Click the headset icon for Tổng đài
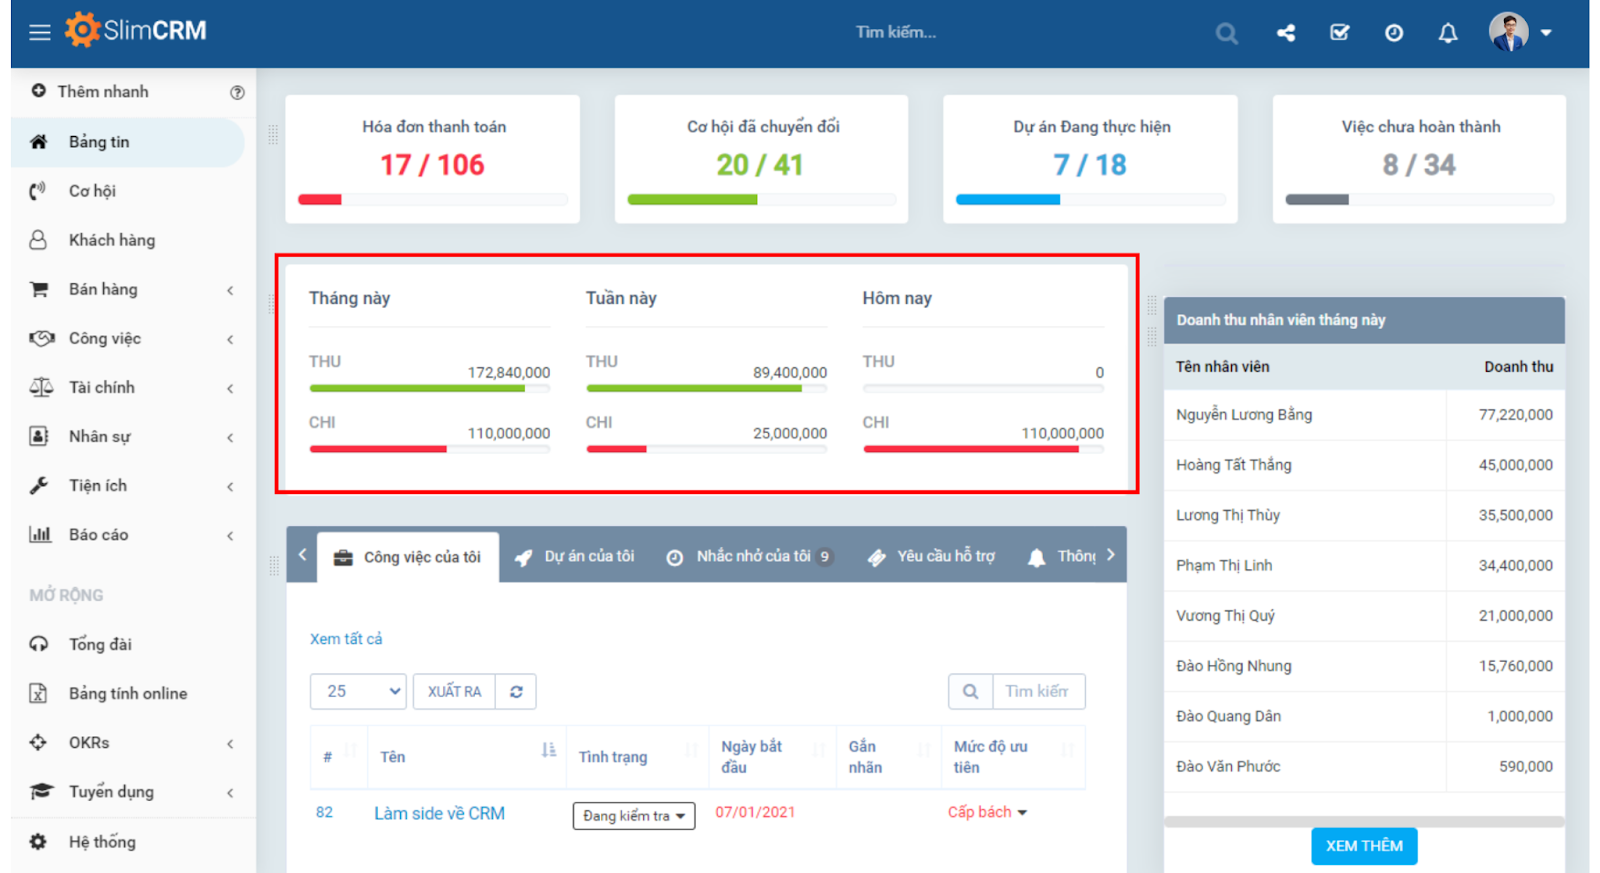The width and height of the screenshot is (1600, 873). click(39, 644)
